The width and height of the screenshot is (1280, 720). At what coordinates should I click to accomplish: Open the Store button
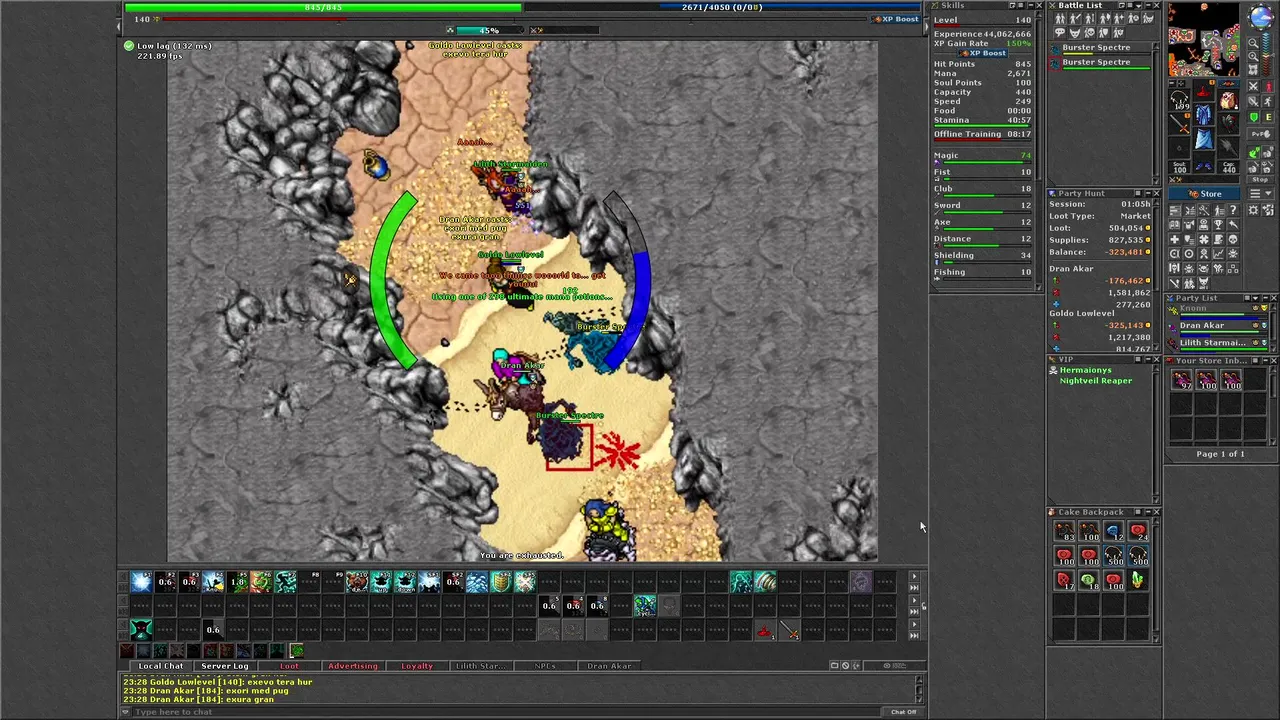tap(1204, 194)
